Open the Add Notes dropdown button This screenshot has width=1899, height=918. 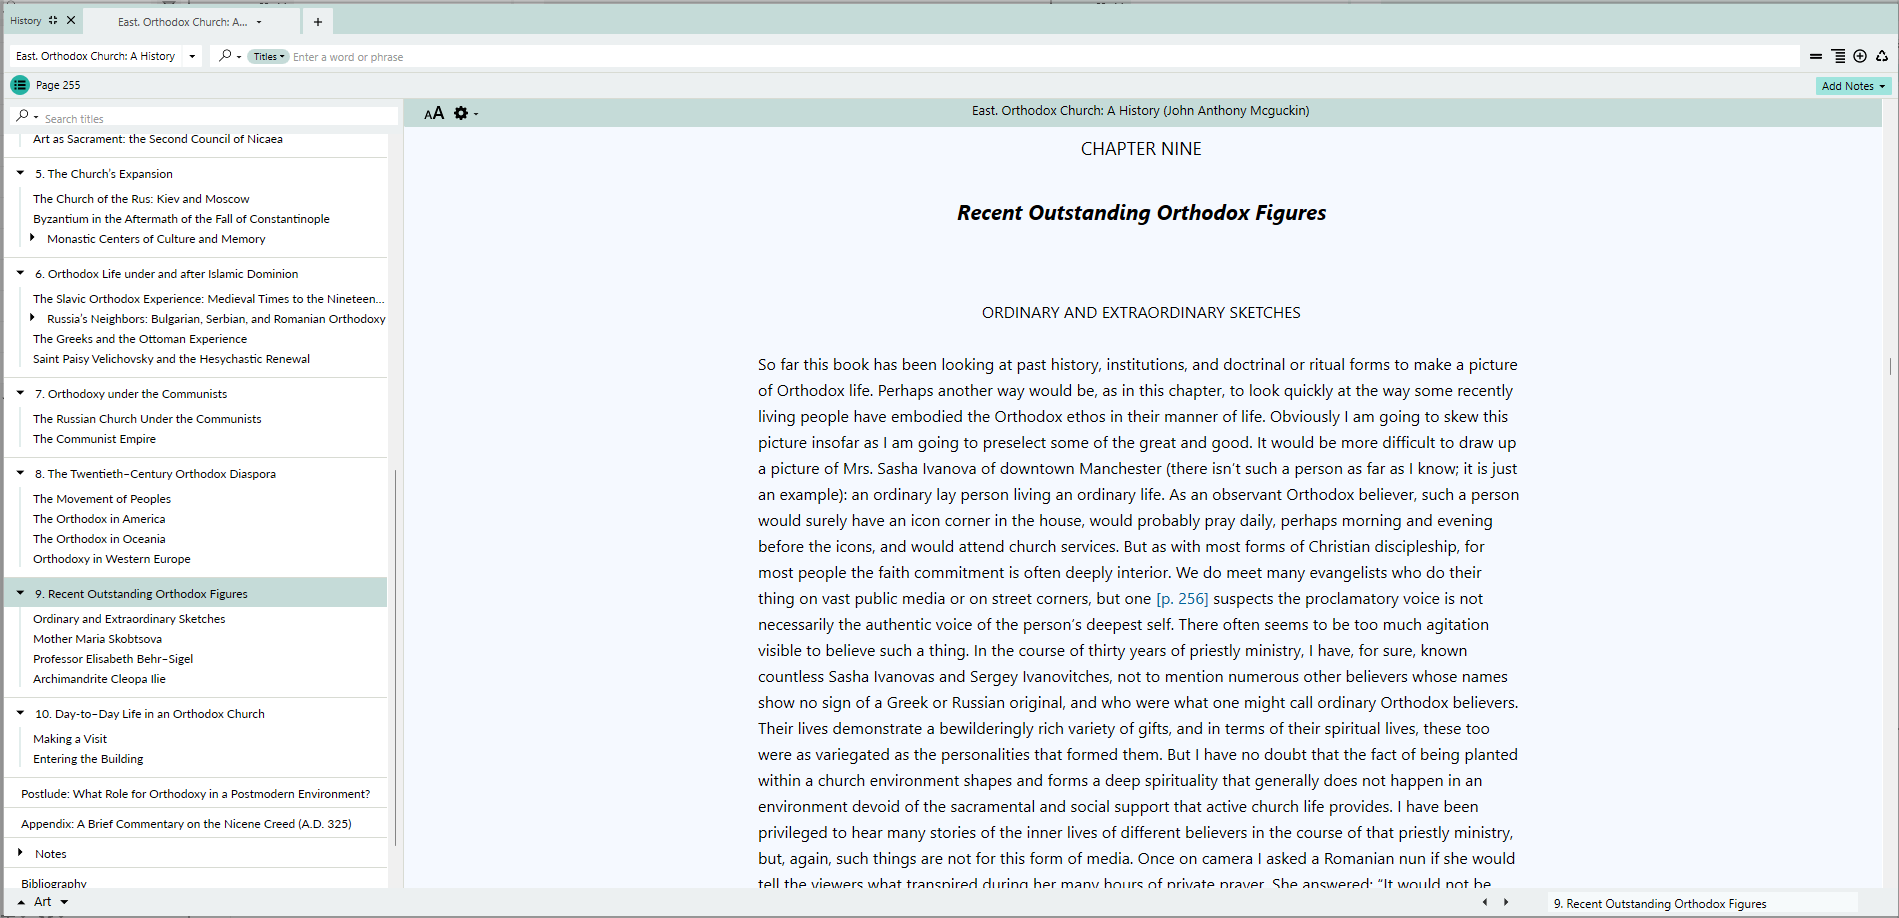click(x=1853, y=86)
